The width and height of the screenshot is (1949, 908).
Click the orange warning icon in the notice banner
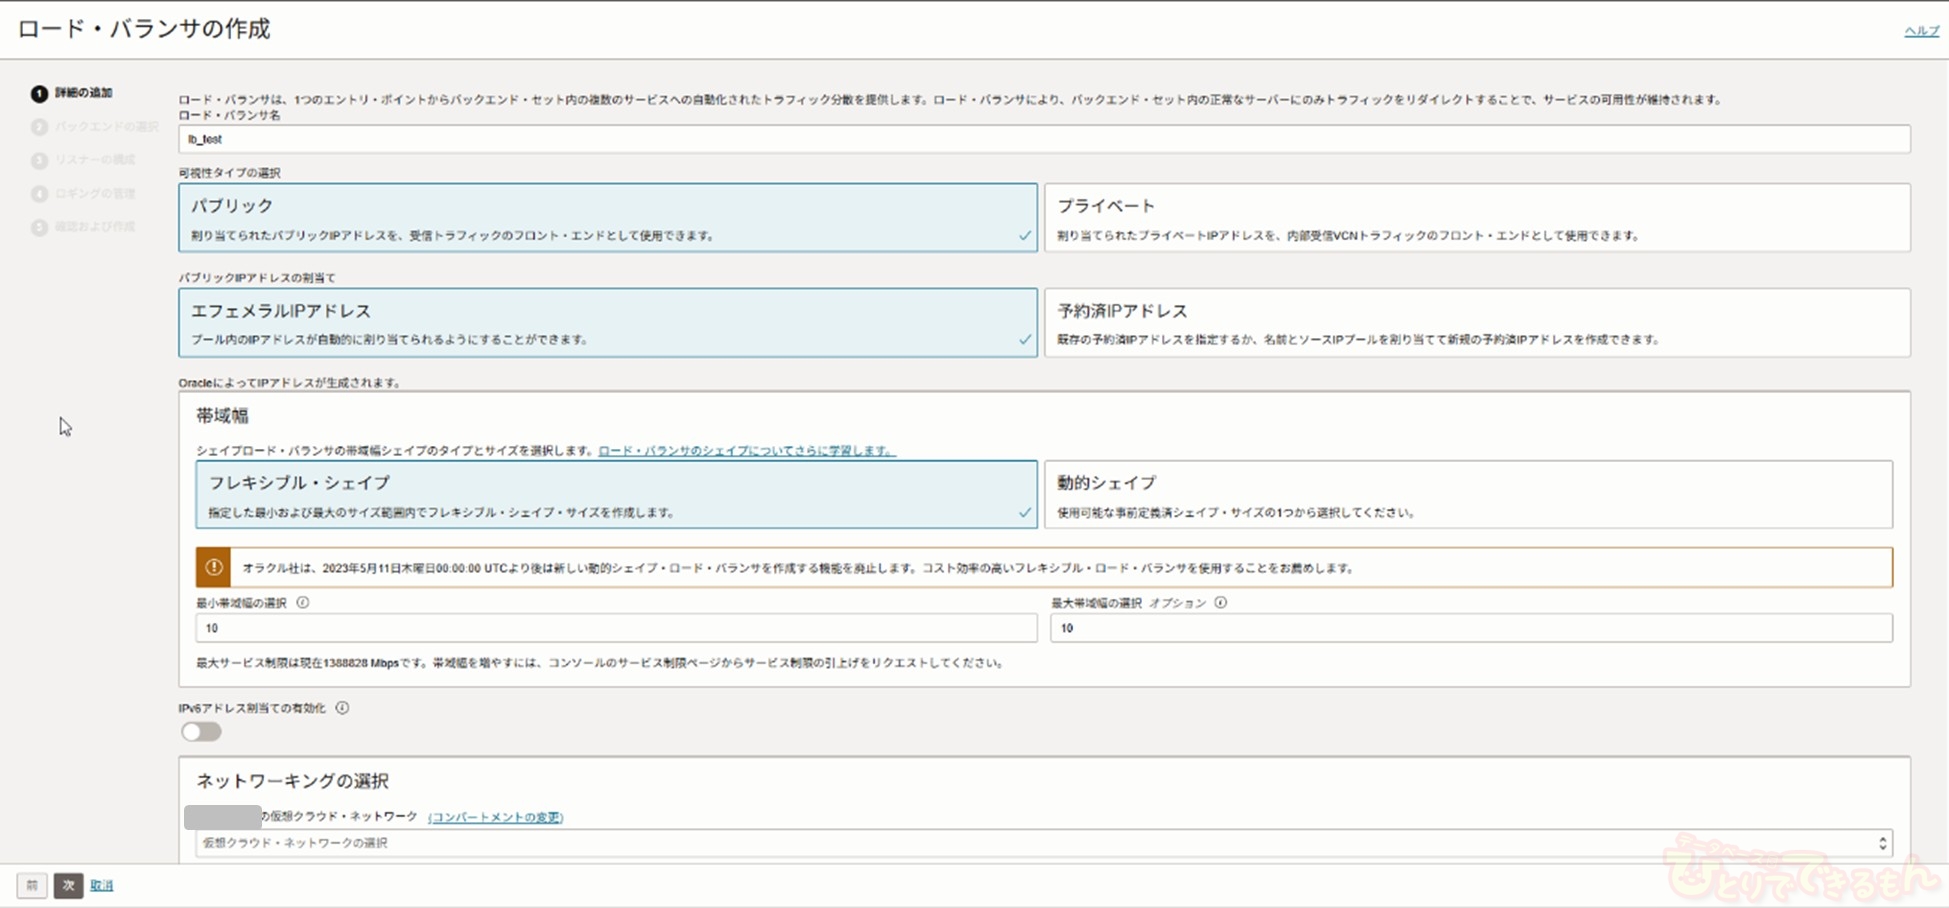click(x=213, y=567)
